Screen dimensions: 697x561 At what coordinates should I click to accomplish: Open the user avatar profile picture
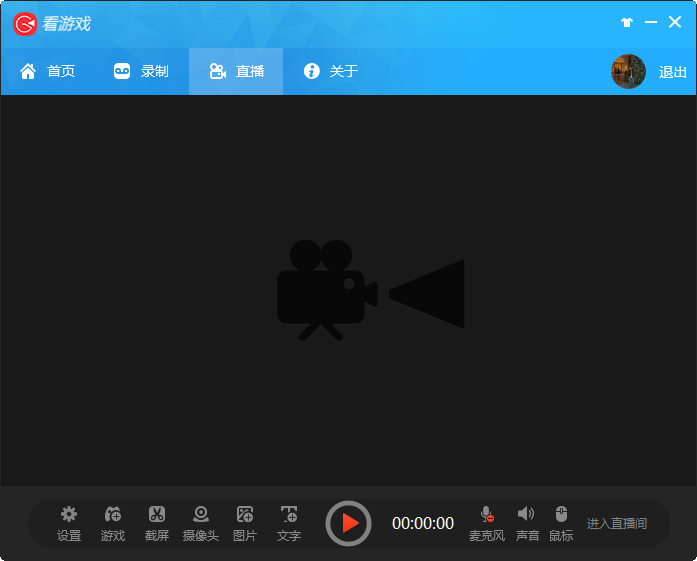point(628,71)
